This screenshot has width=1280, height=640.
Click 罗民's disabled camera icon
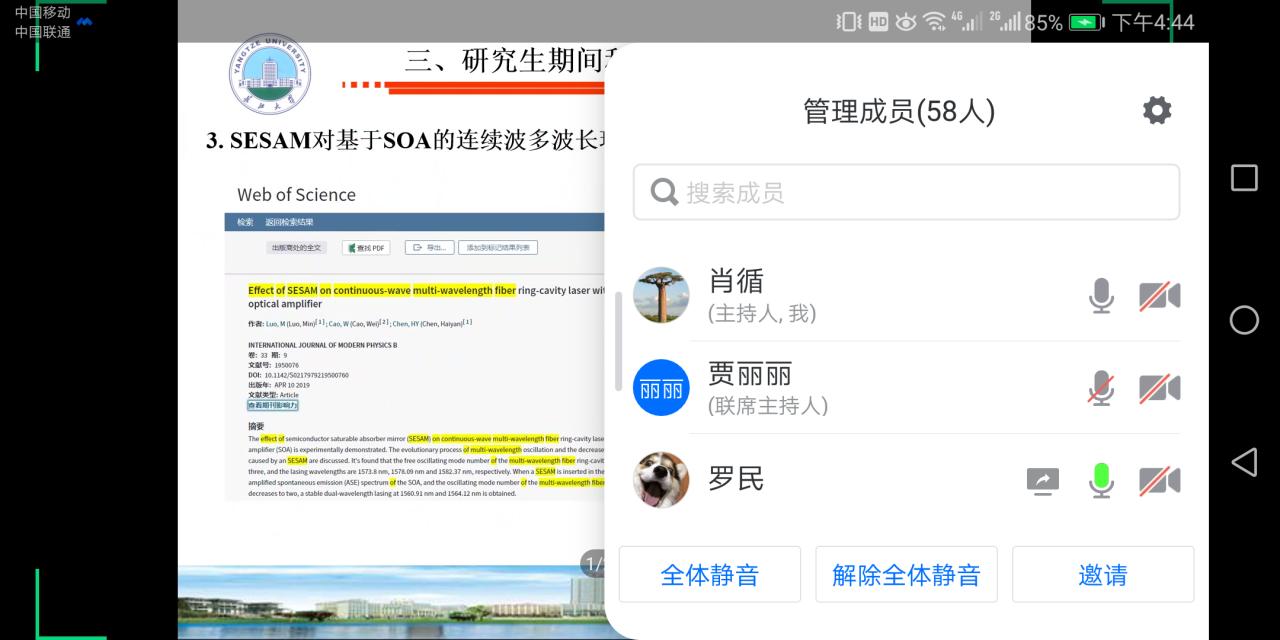pos(1159,481)
